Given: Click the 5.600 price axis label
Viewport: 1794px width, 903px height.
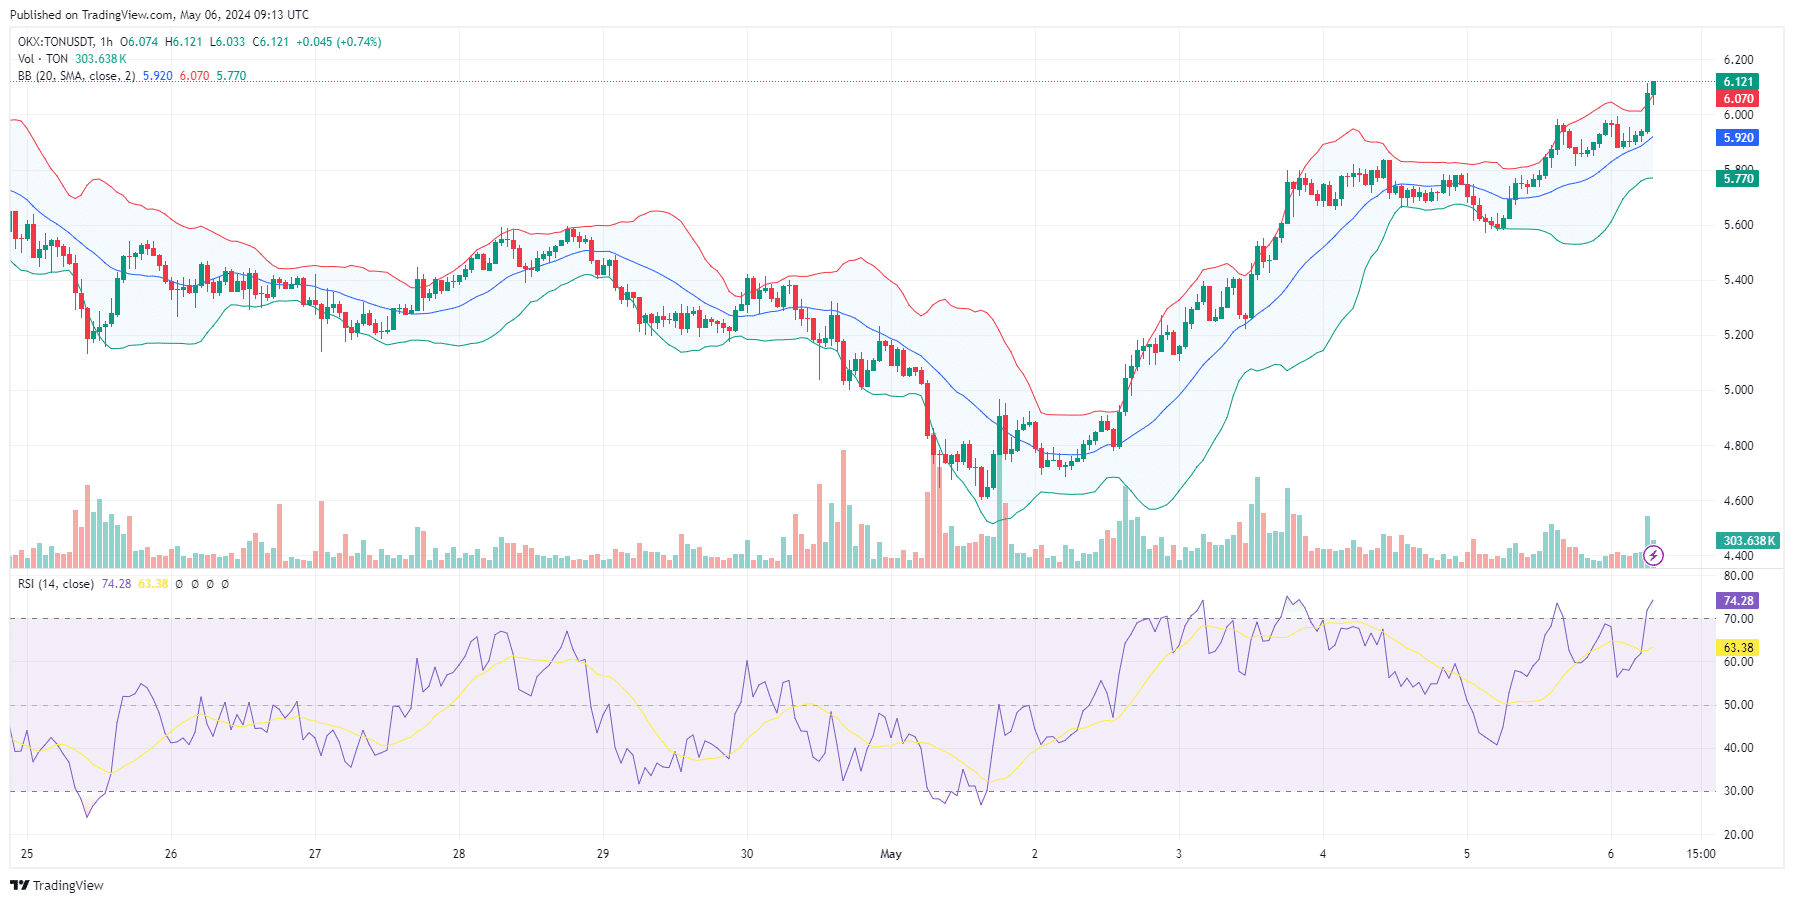Looking at the screenshot, I should pos(1738,225).
